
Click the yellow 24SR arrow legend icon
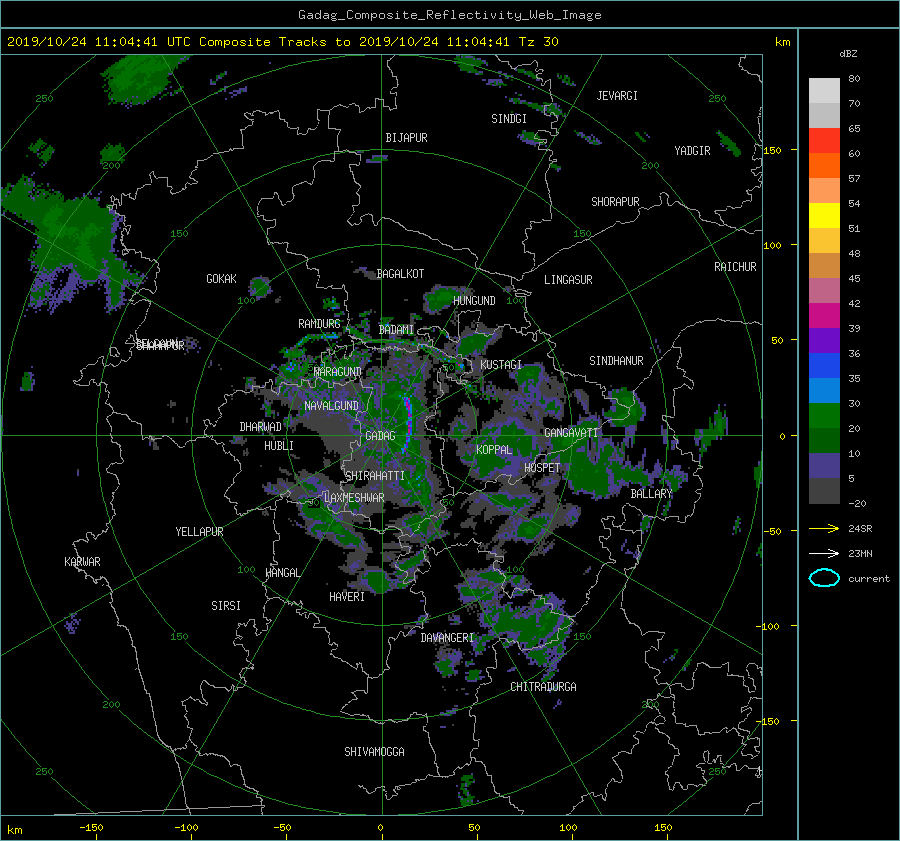(x=824, y=528)
